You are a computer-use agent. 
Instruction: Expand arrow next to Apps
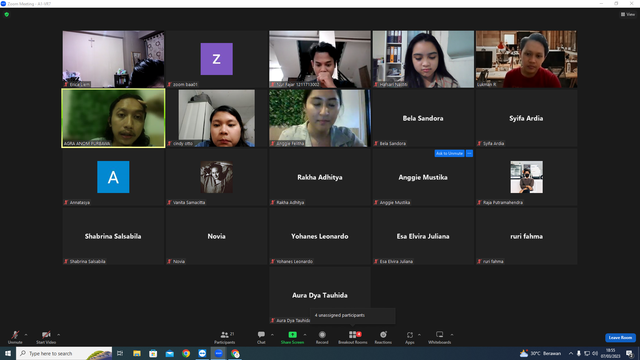pos(419,335)
